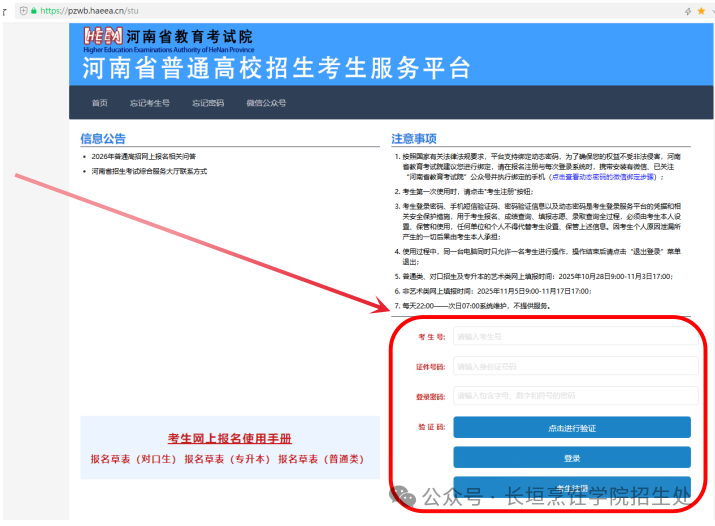This screenshot has height=526, width=715.
Task: Click the shield icon in address bar
Action: coord(22,10)
